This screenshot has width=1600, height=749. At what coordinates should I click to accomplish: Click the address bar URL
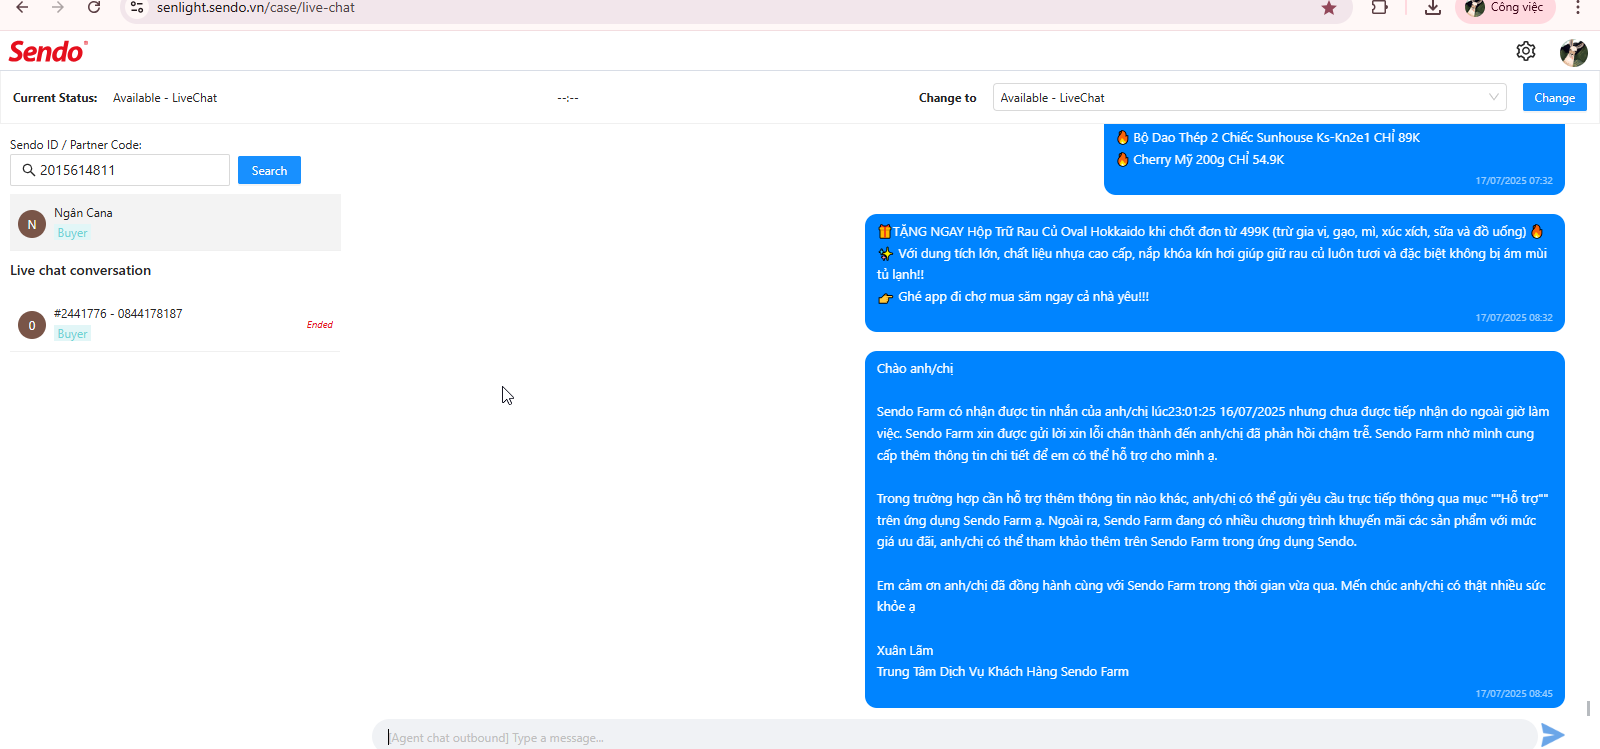point(256,8)
